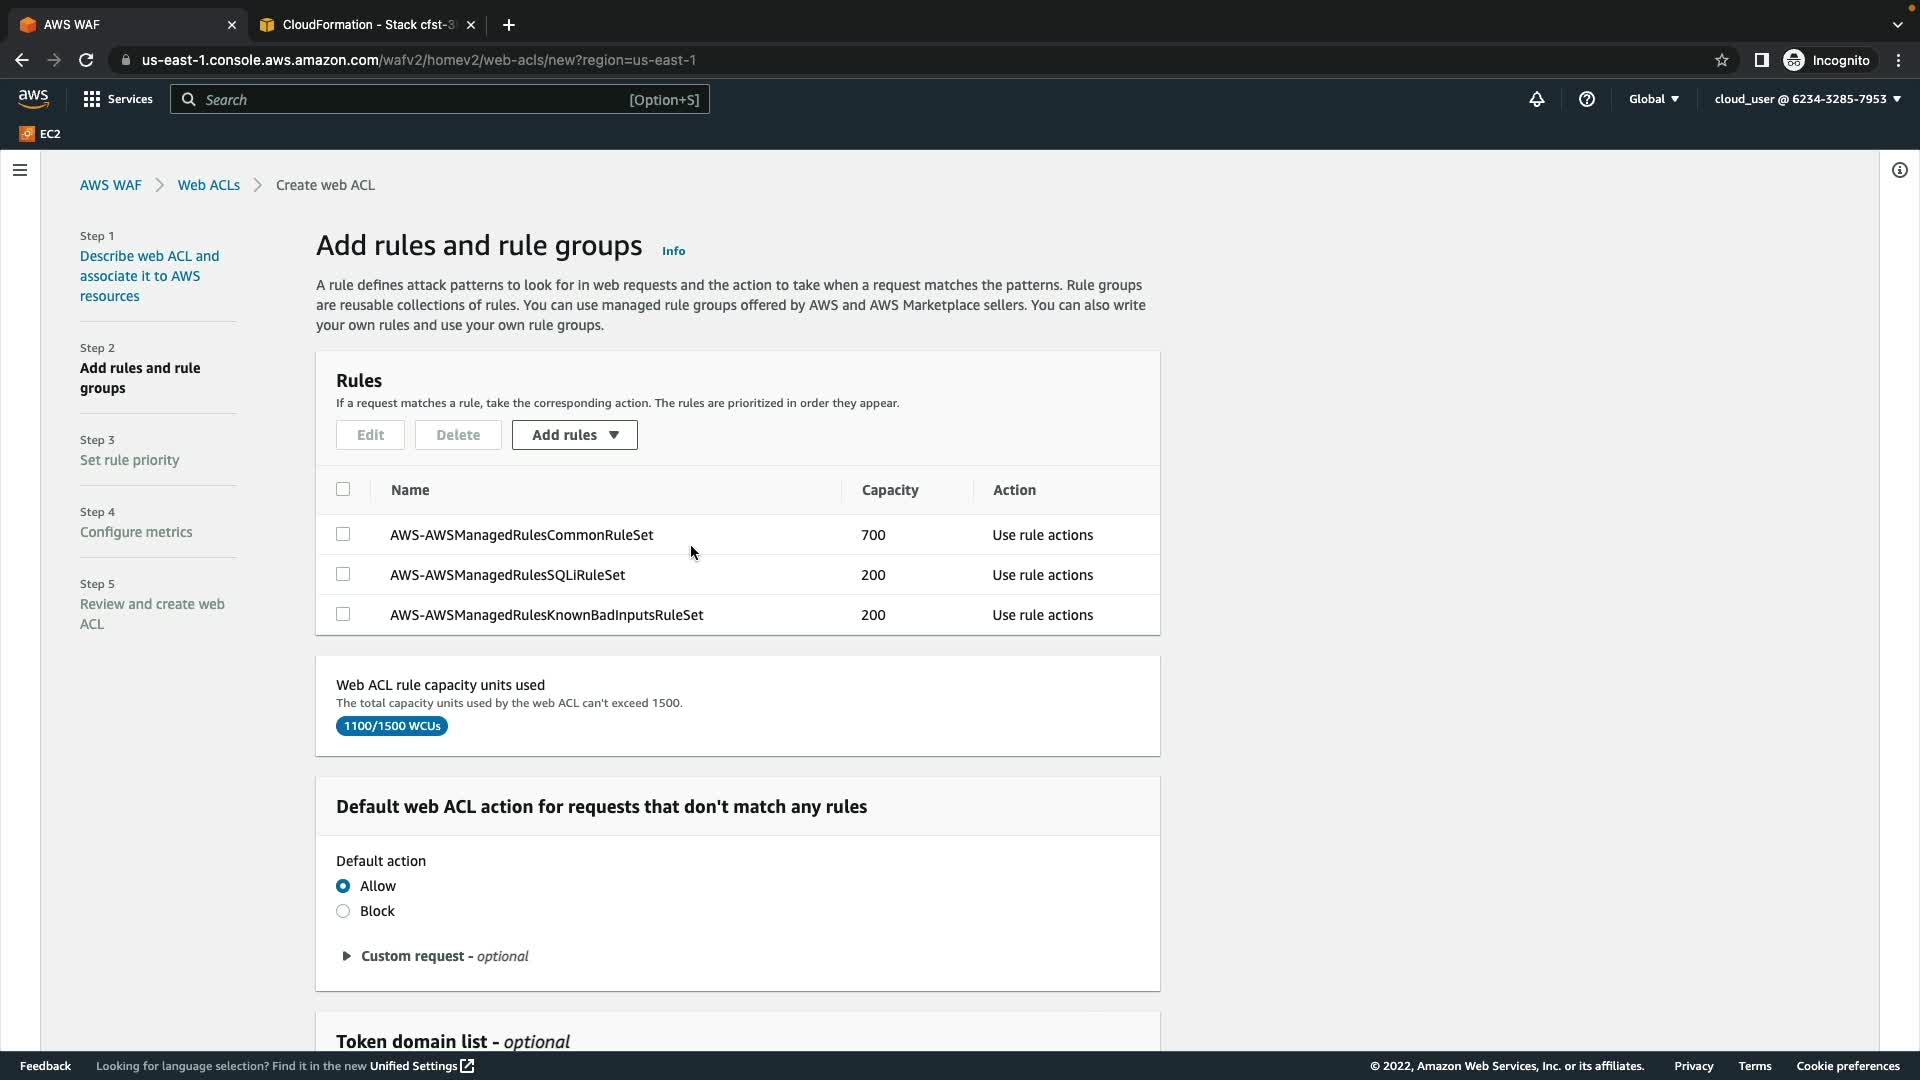Image resolution: width=1920 pixels, height=1080 pixels.
Task: Click the AWS logo home icon
Action: click(33, 98)
